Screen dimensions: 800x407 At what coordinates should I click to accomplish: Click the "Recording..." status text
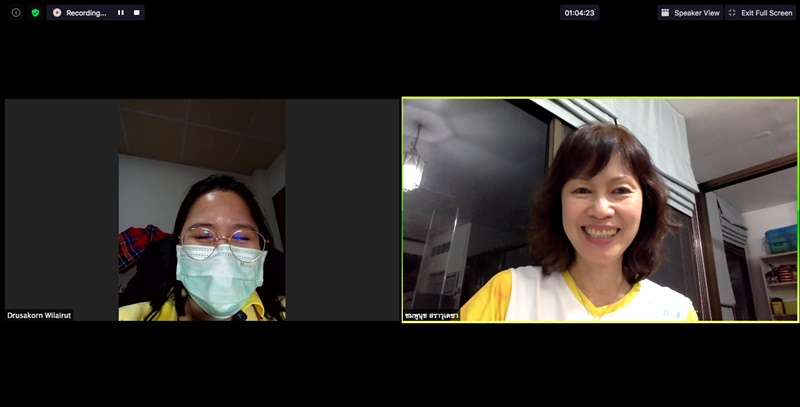pos(86,13)
